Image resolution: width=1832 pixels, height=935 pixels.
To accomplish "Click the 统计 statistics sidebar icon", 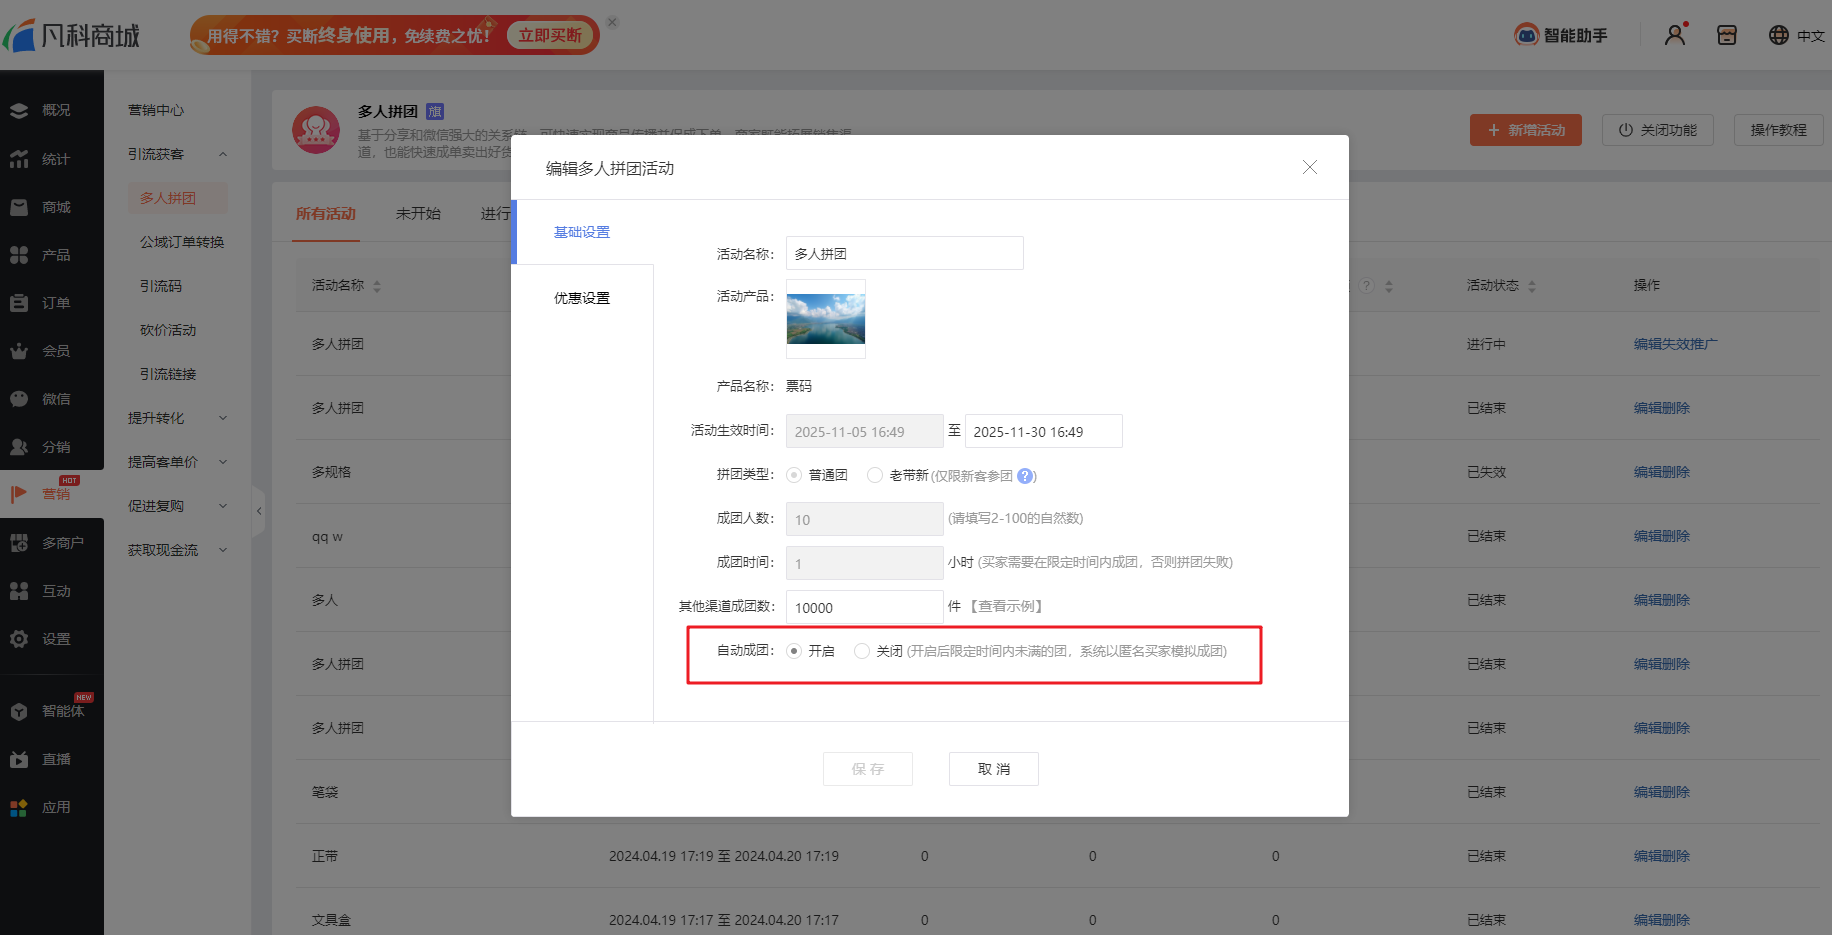I will pos(19,159).
